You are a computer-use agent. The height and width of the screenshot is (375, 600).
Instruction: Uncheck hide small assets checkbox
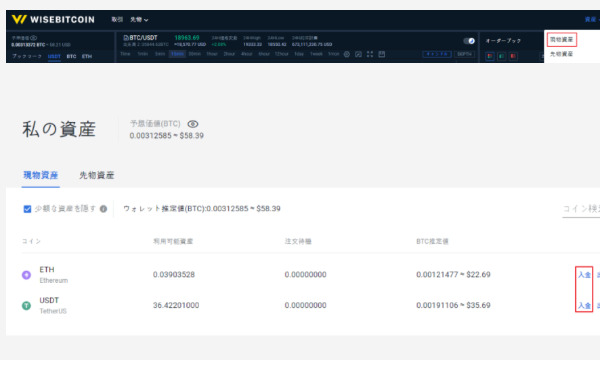point(27,209)
